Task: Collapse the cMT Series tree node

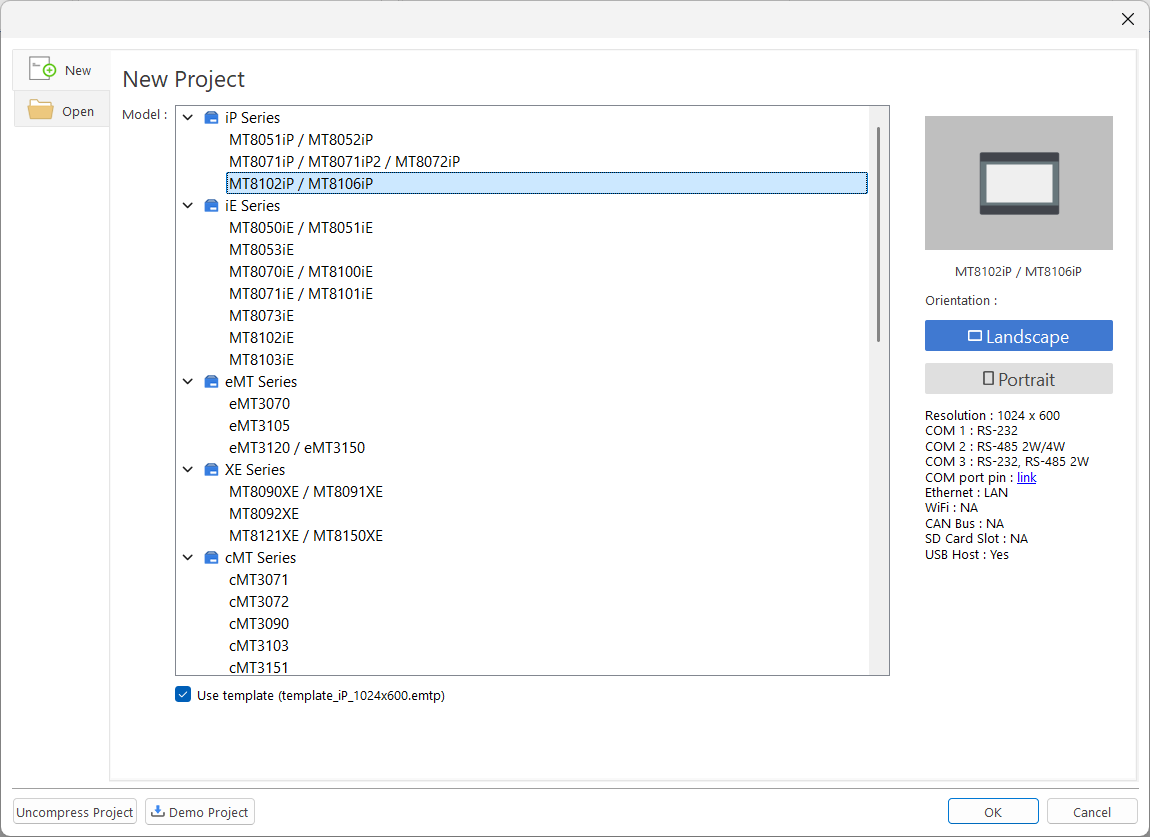Action: click(188, 558)
